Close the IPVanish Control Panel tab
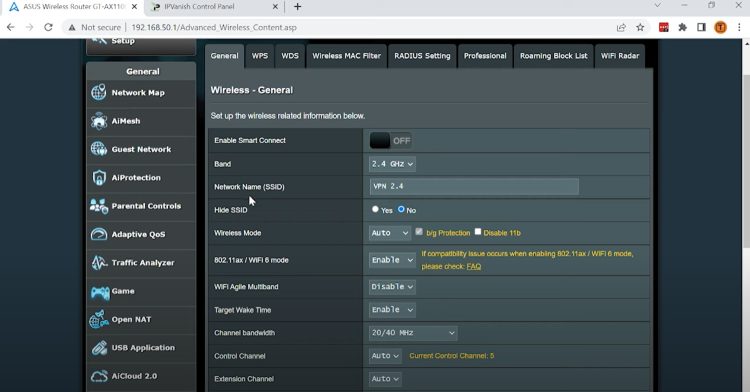 pyautogui.click(x=275, y=7)
